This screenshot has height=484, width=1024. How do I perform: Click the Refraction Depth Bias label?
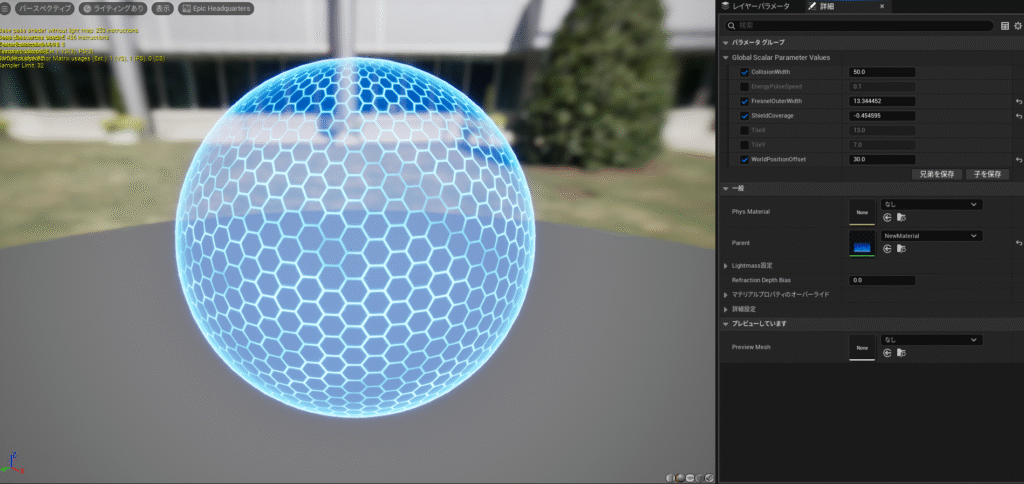761,280
